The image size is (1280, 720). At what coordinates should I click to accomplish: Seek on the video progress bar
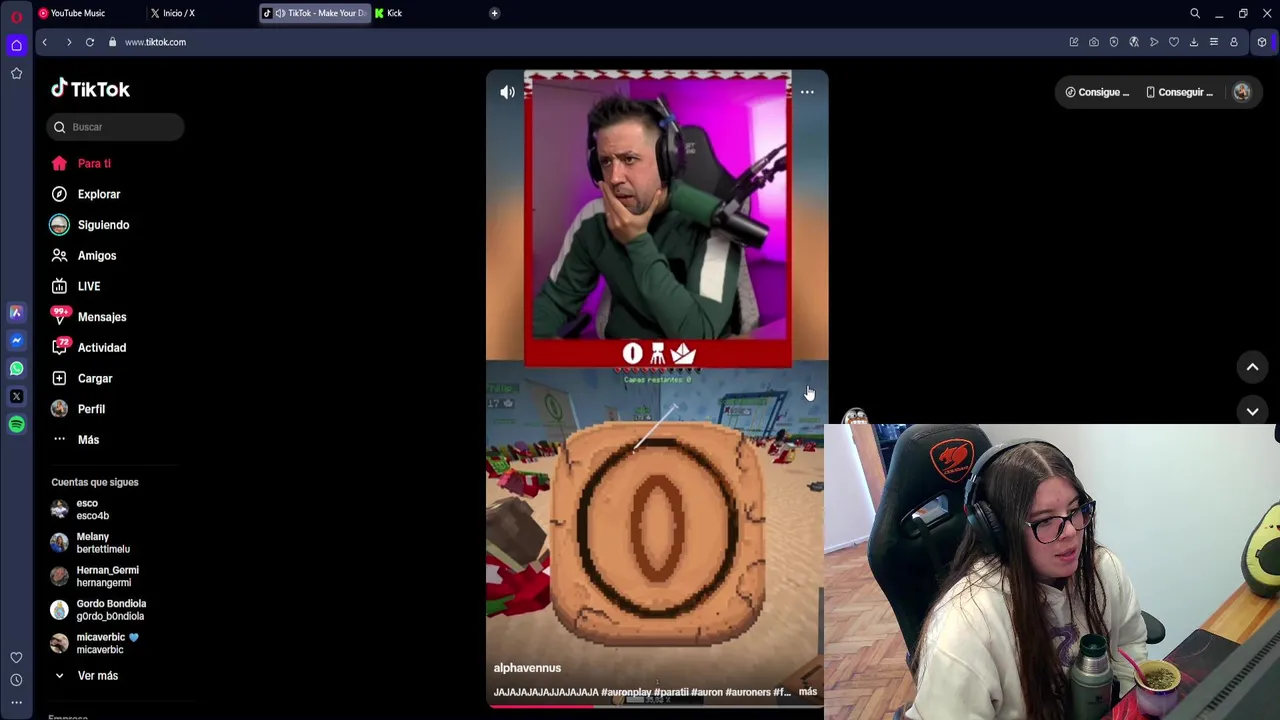[x=655, y=706]
